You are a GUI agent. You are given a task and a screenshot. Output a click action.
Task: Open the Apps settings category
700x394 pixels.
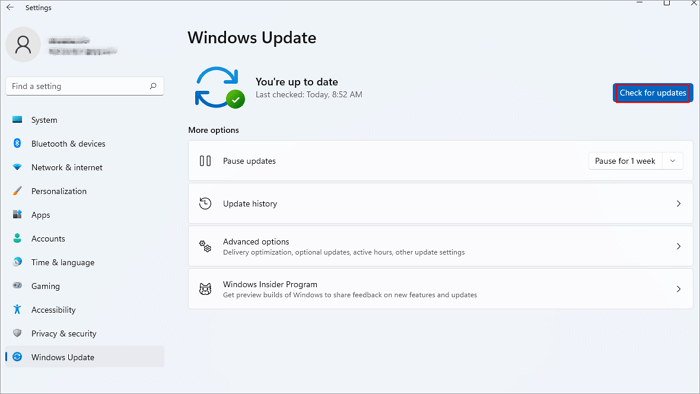(85, 215)
